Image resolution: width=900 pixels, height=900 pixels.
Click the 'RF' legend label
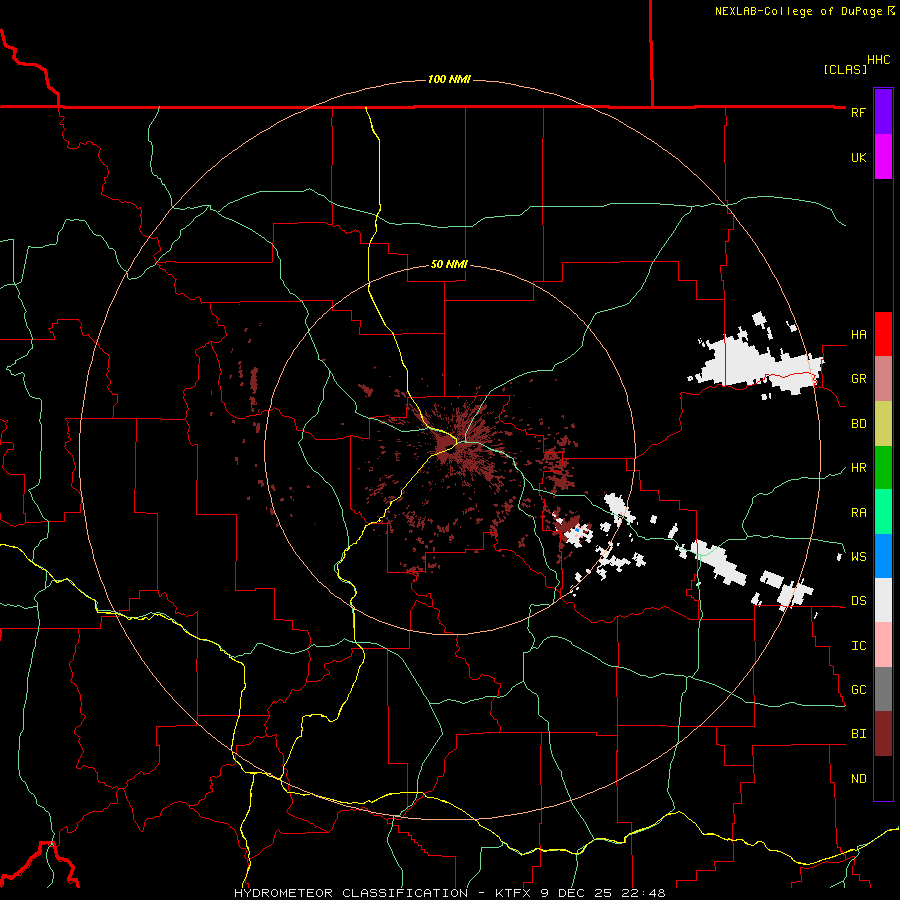tap(858, 112)
